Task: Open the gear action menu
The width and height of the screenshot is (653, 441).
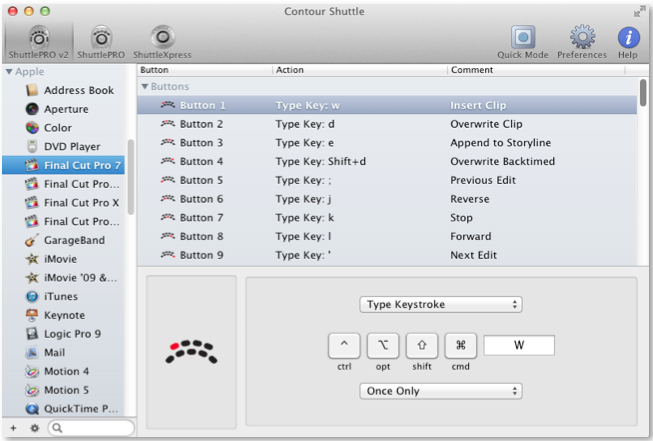Action: click(35, 428)
